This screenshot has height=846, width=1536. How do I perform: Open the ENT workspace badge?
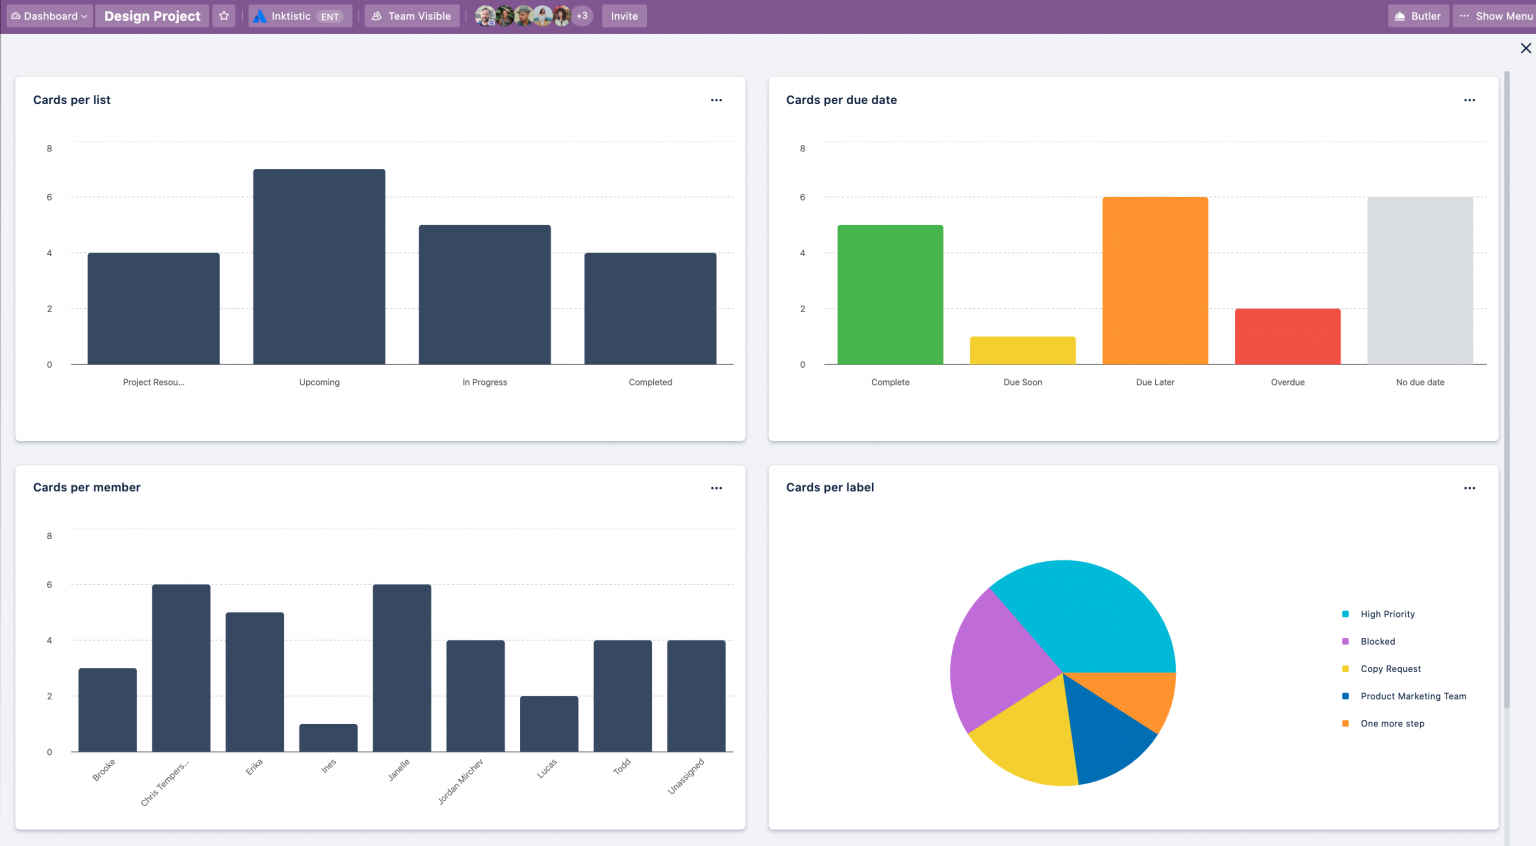pyautogui.click(x=330, y=15)
